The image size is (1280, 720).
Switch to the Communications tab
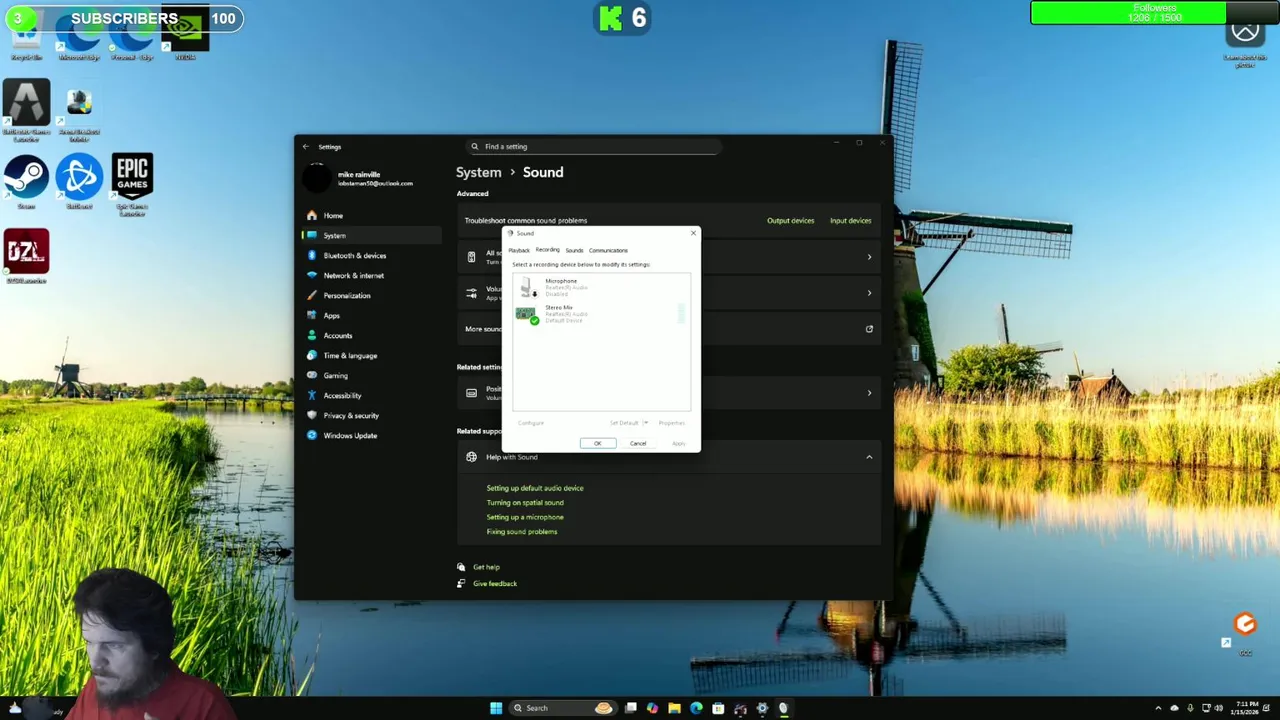click(x=608, y=250)
